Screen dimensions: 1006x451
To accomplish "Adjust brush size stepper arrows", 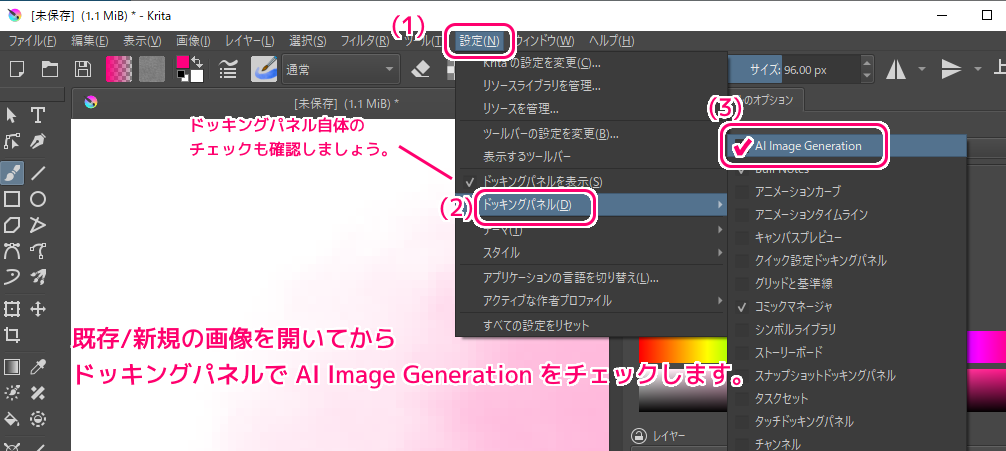I will (867, 69).
